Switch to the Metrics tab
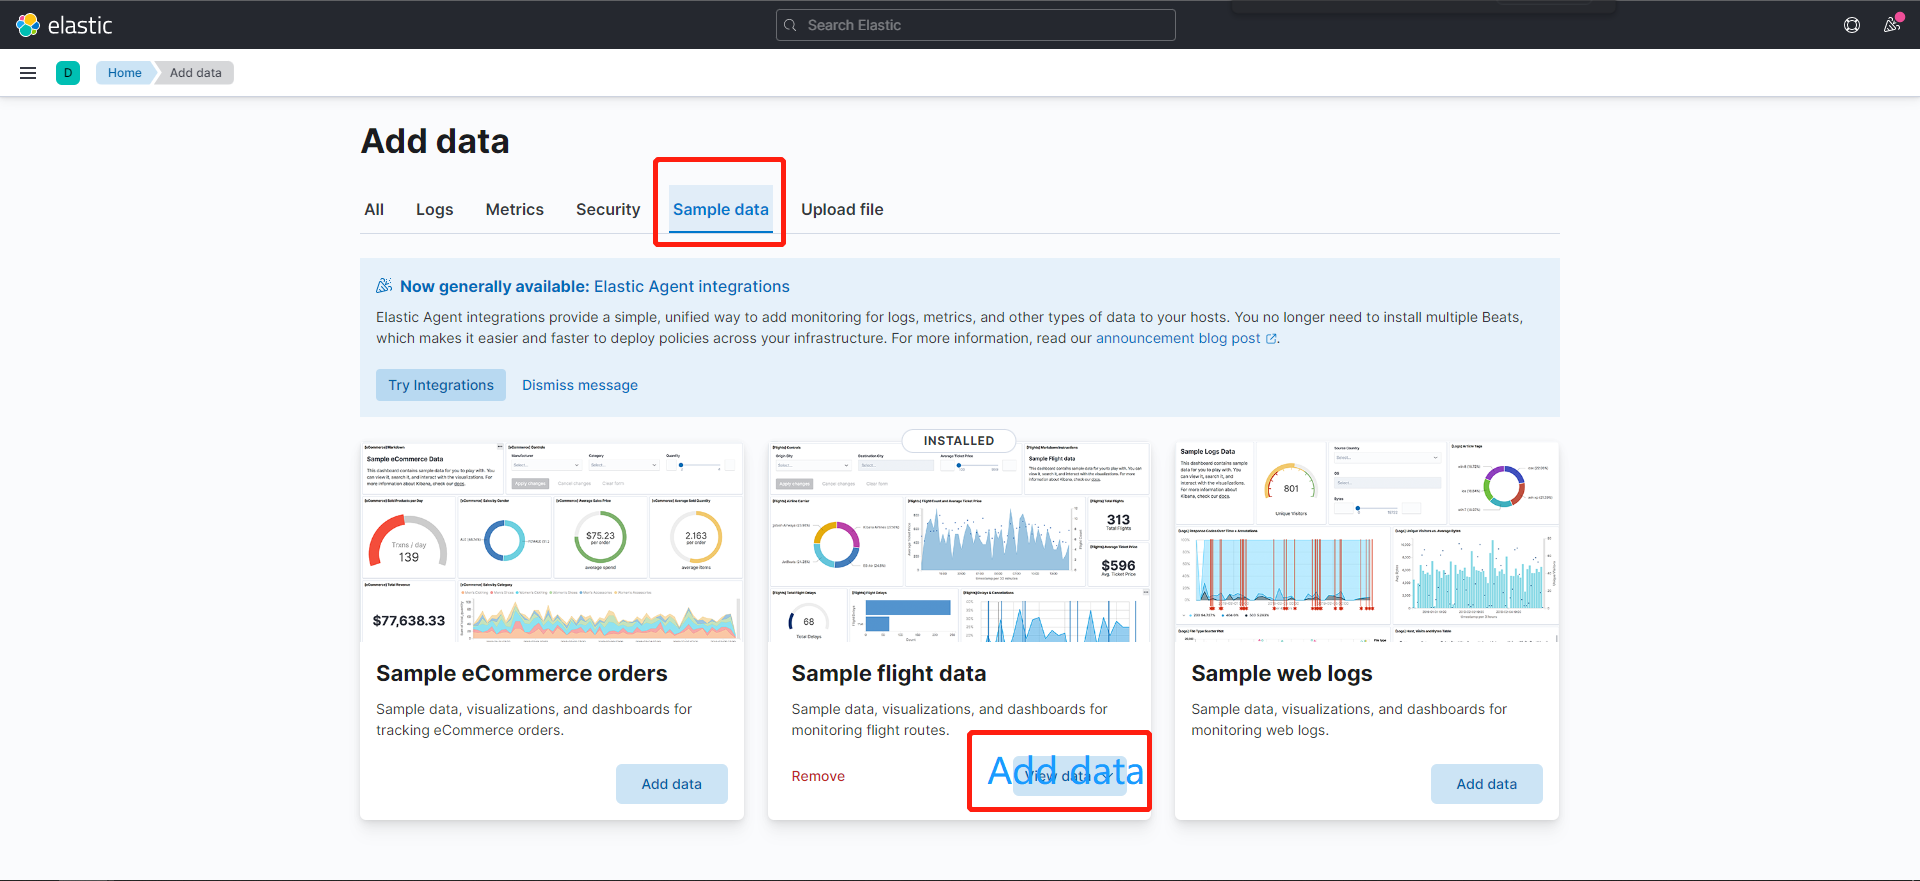 pos(515,209)
